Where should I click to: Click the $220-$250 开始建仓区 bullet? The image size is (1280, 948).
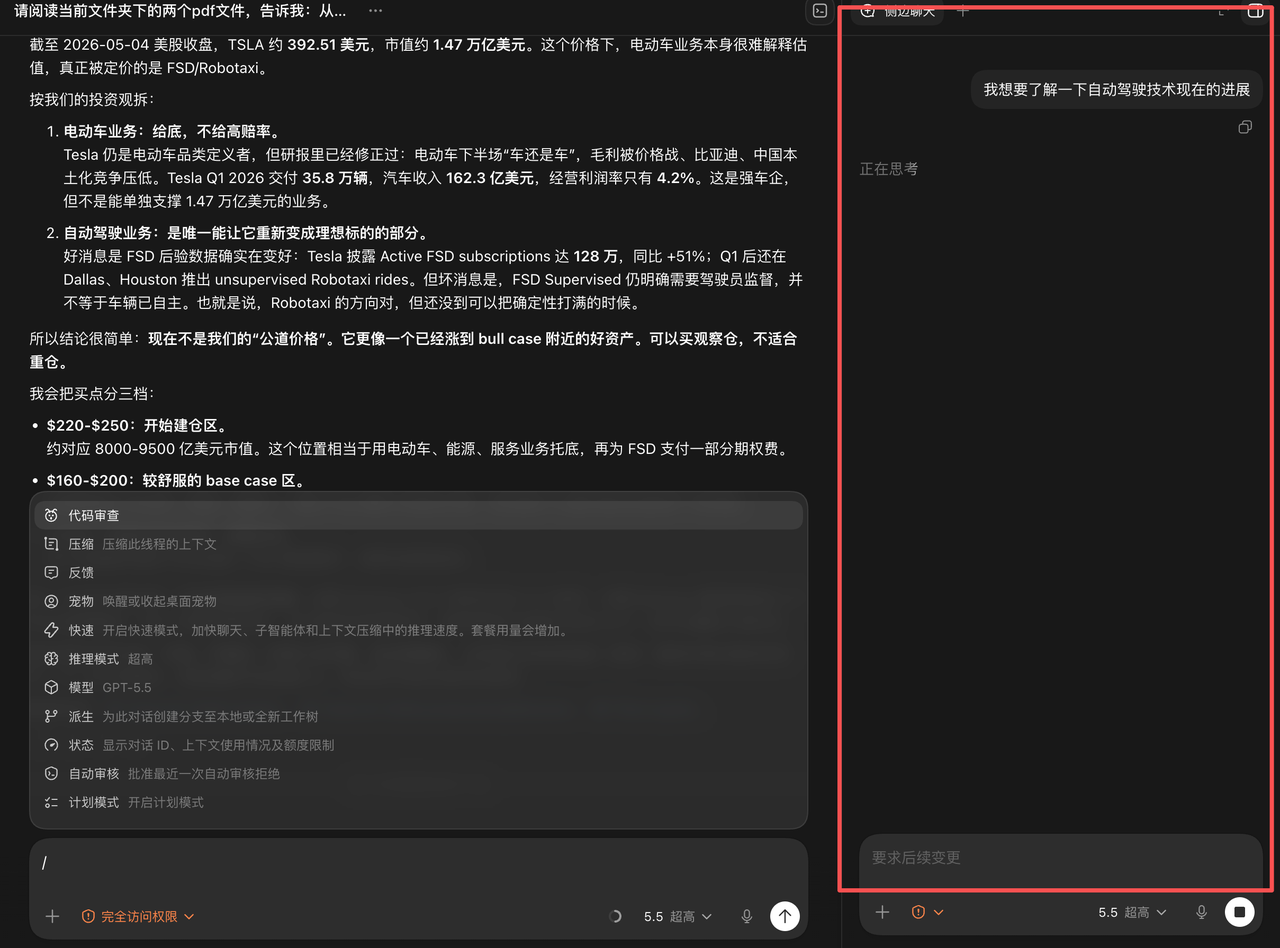[137, 425]
